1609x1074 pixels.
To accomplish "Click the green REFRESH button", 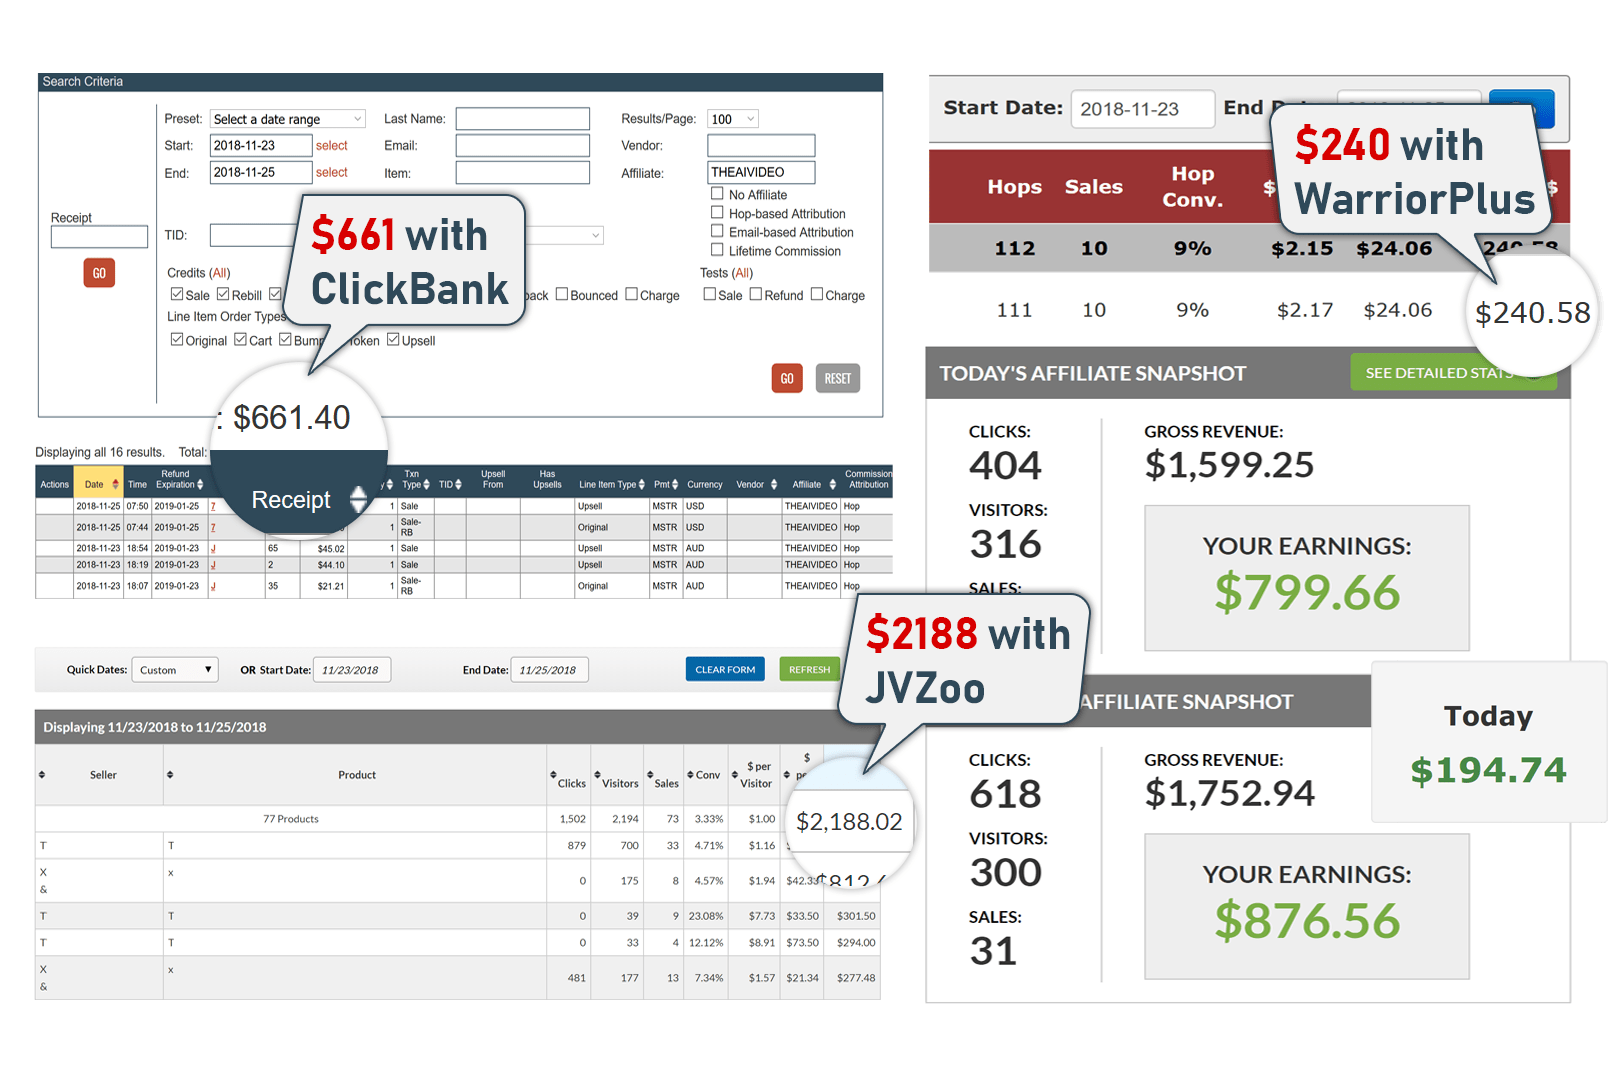I will [x=809, y=669].
